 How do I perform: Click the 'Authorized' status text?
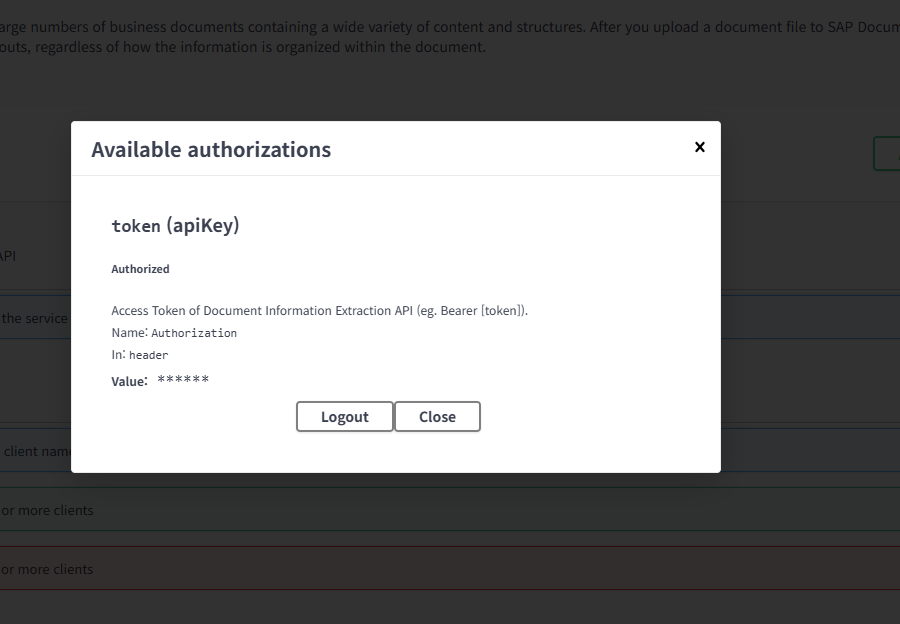(x=140, y=269)
